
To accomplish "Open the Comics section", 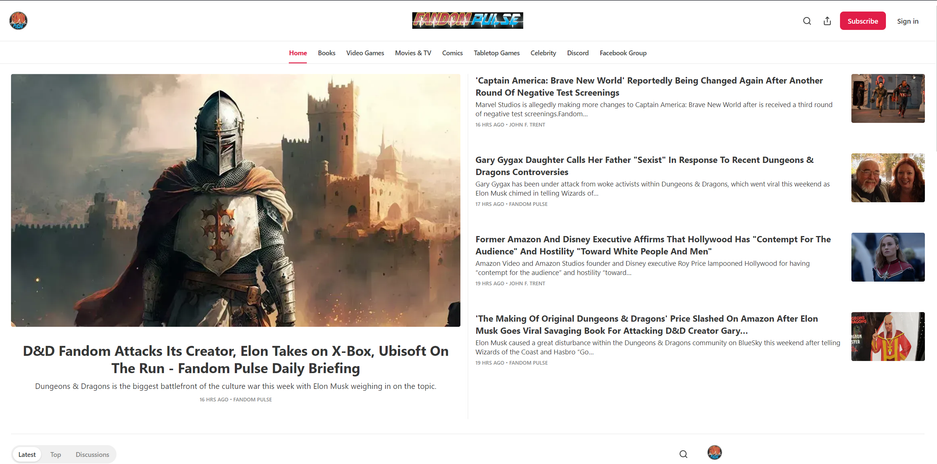I will pos(452,53).
